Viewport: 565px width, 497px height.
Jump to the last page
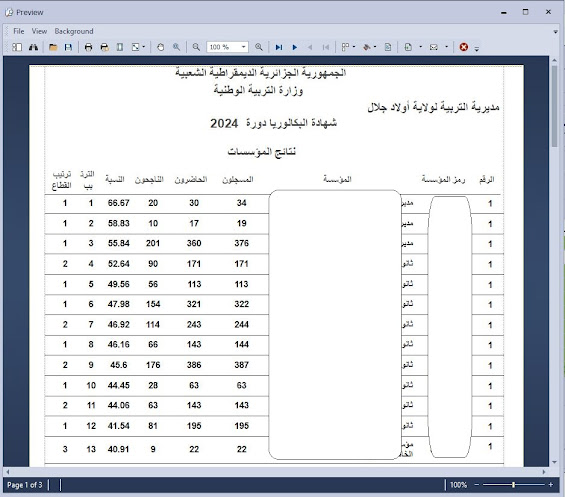click(279, 47)
